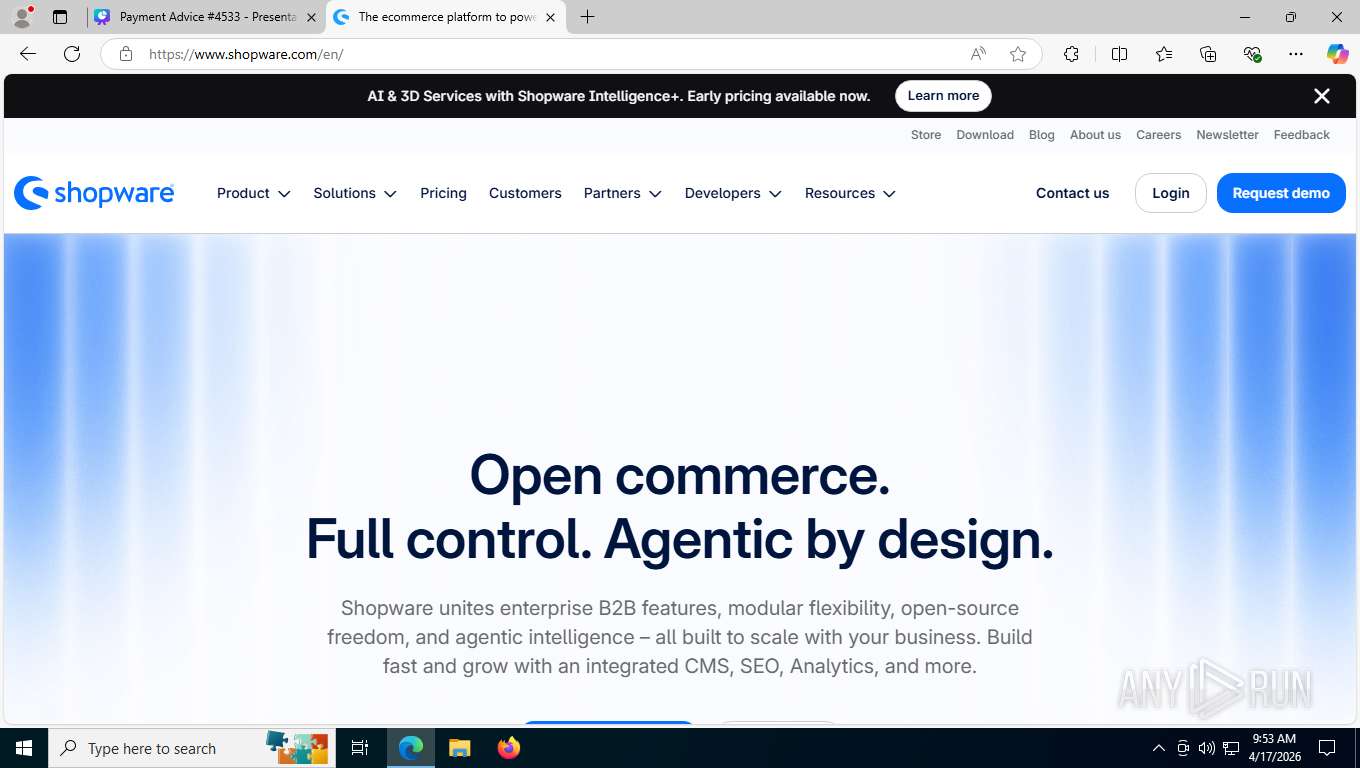The width and height of the screenshot is (1360, 768).
Task: Open Favorites list icon
Action: point(1164,54)
